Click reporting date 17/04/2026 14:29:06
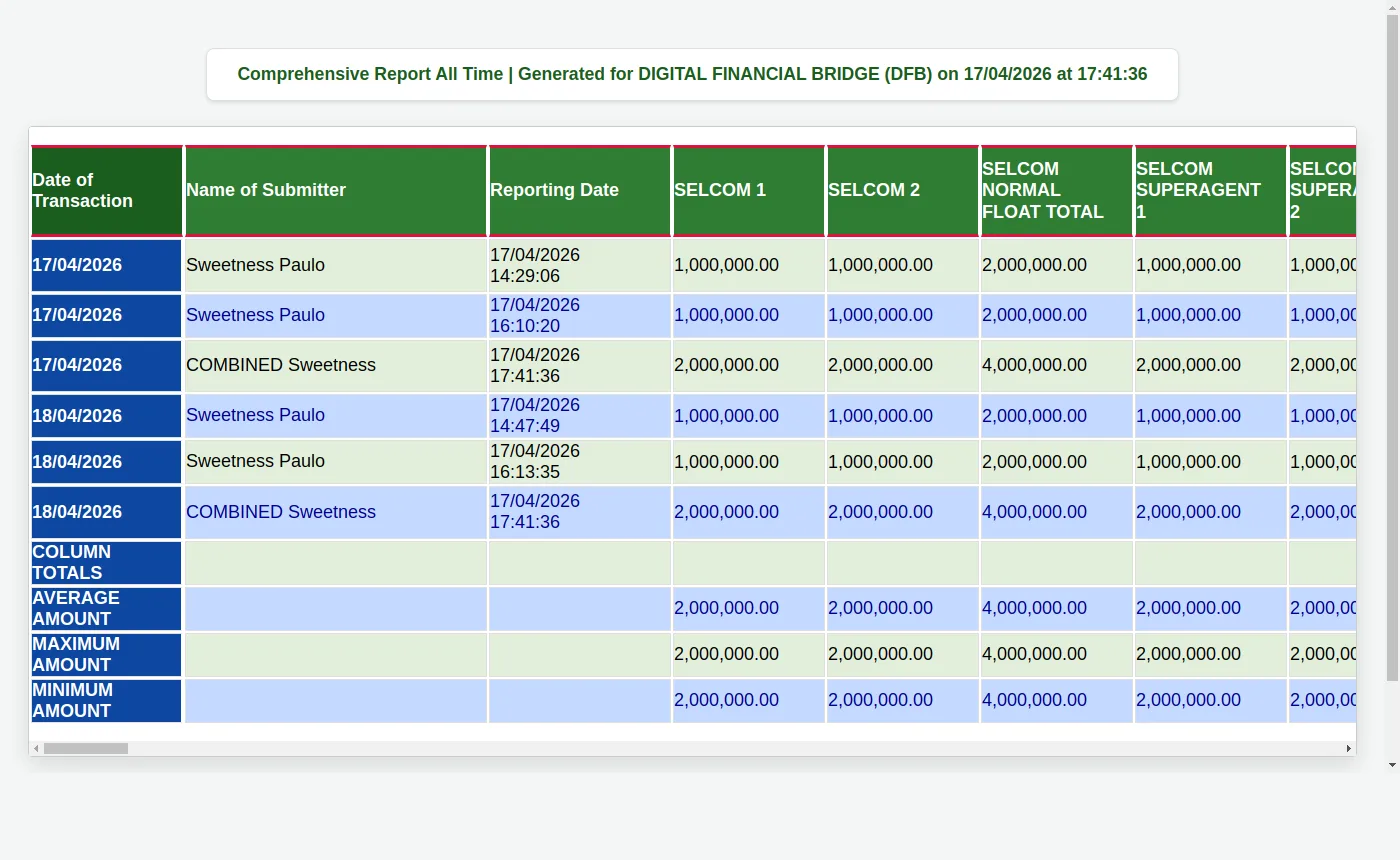This screenshot has width=1400, height=860. click(535, 265)
